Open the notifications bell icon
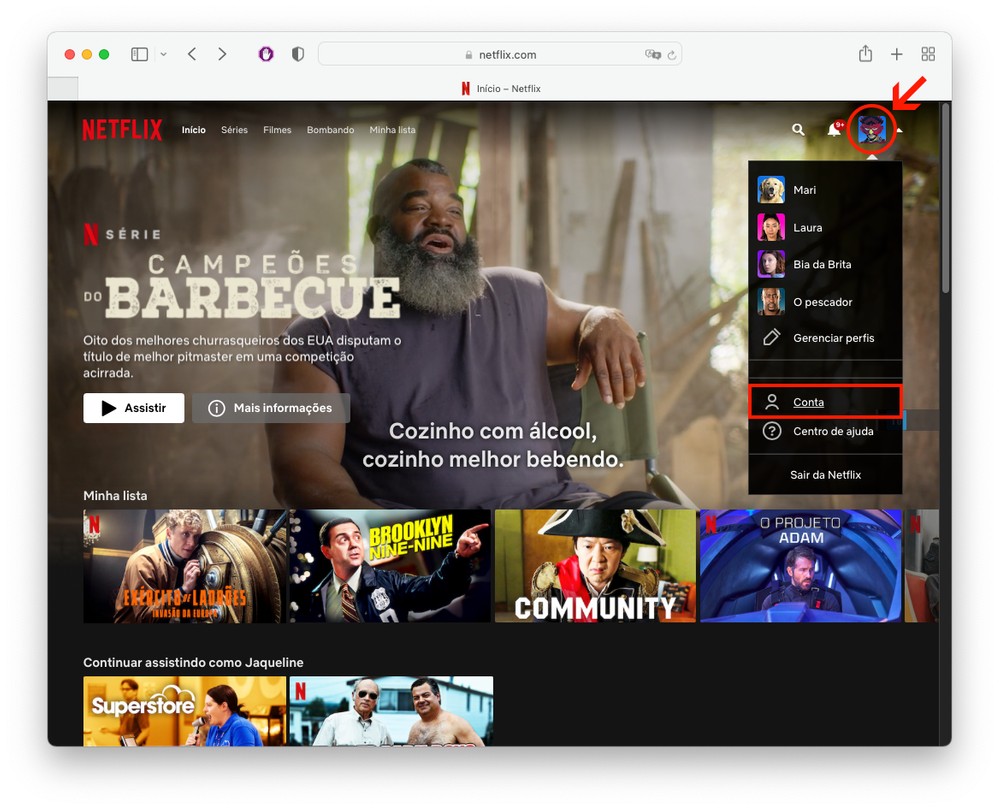The height and width of the screenshot is (810, 1000). [x=833, y=130]
